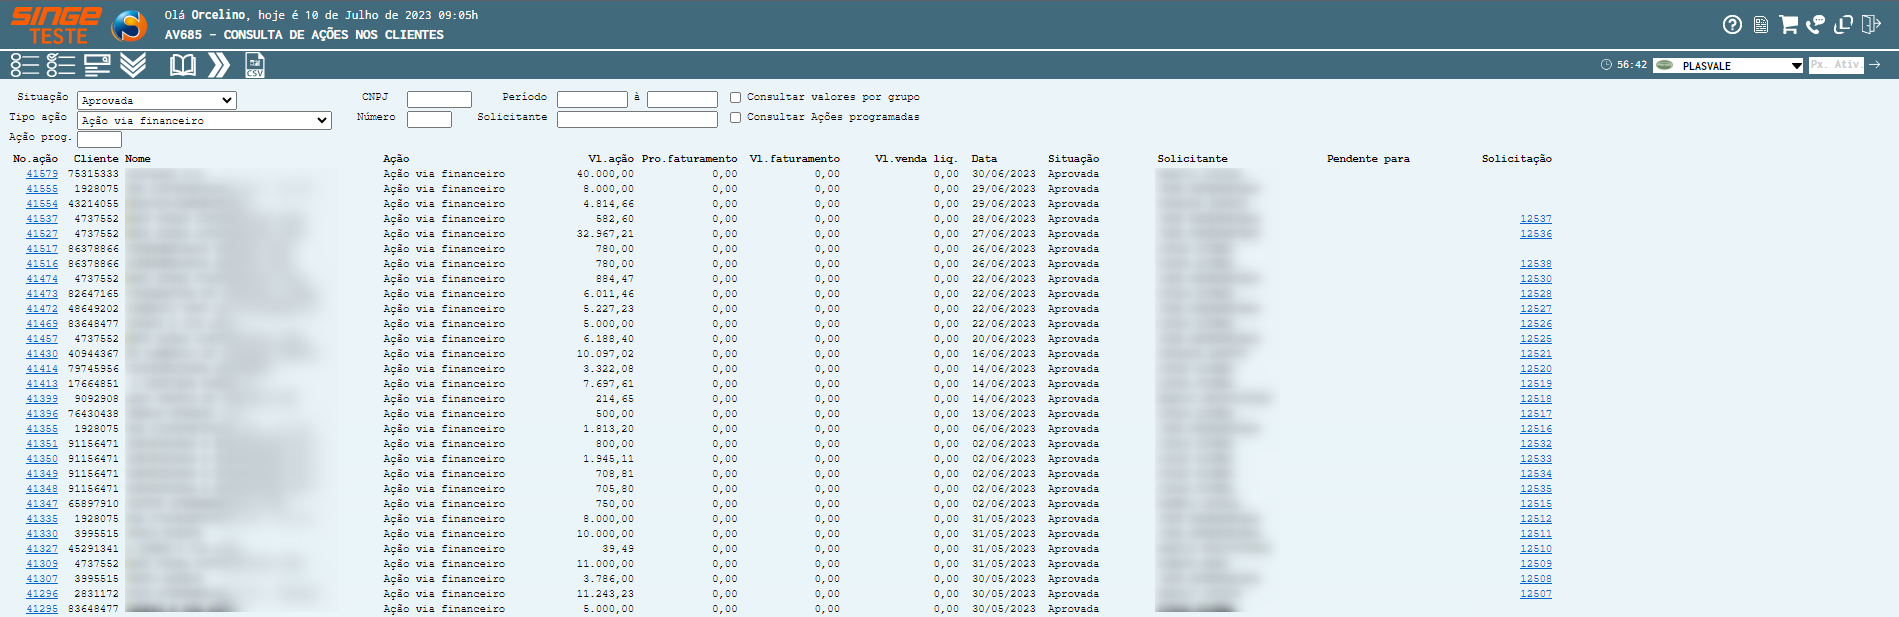Image resolution: width=1899 pixels, height=617 pixels.
Task: Open help with the question mark icon
Action: click(1733, 24)
